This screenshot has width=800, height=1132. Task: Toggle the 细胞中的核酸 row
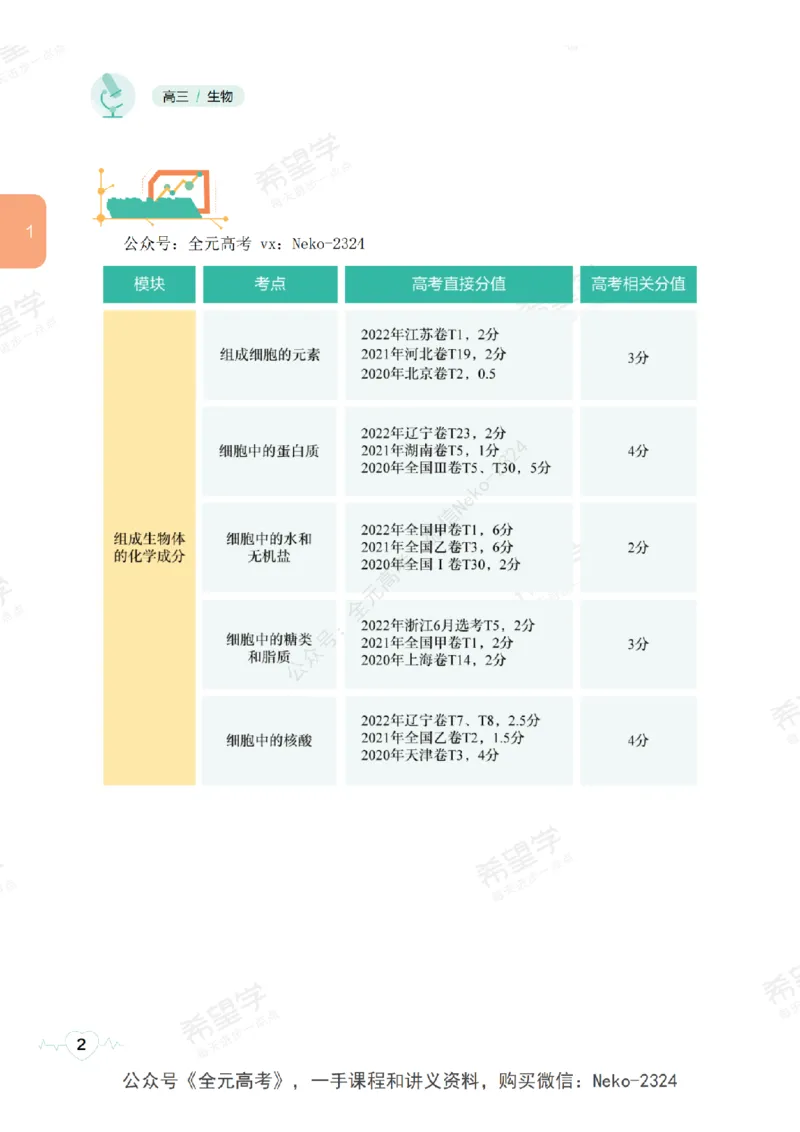pos(270,740)
